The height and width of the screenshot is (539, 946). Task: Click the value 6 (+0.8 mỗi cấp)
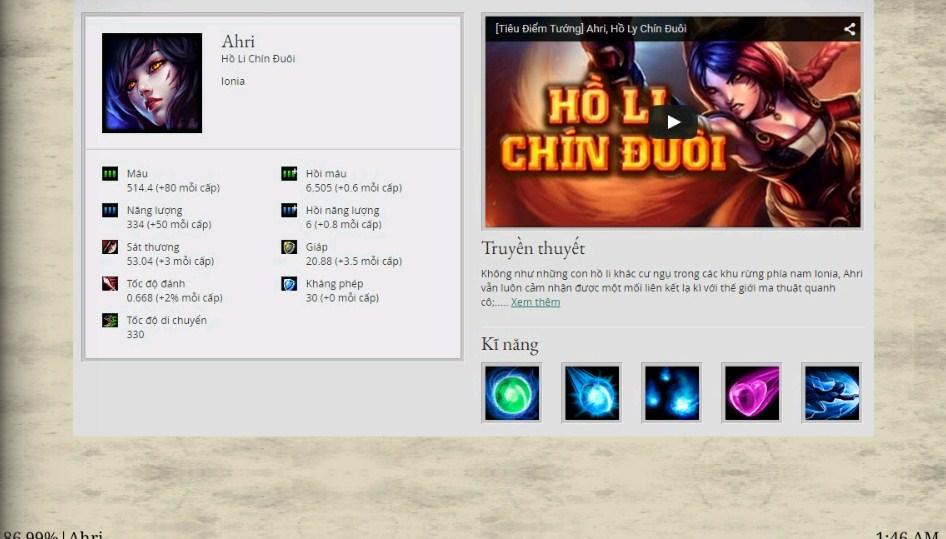click(343, 225)
